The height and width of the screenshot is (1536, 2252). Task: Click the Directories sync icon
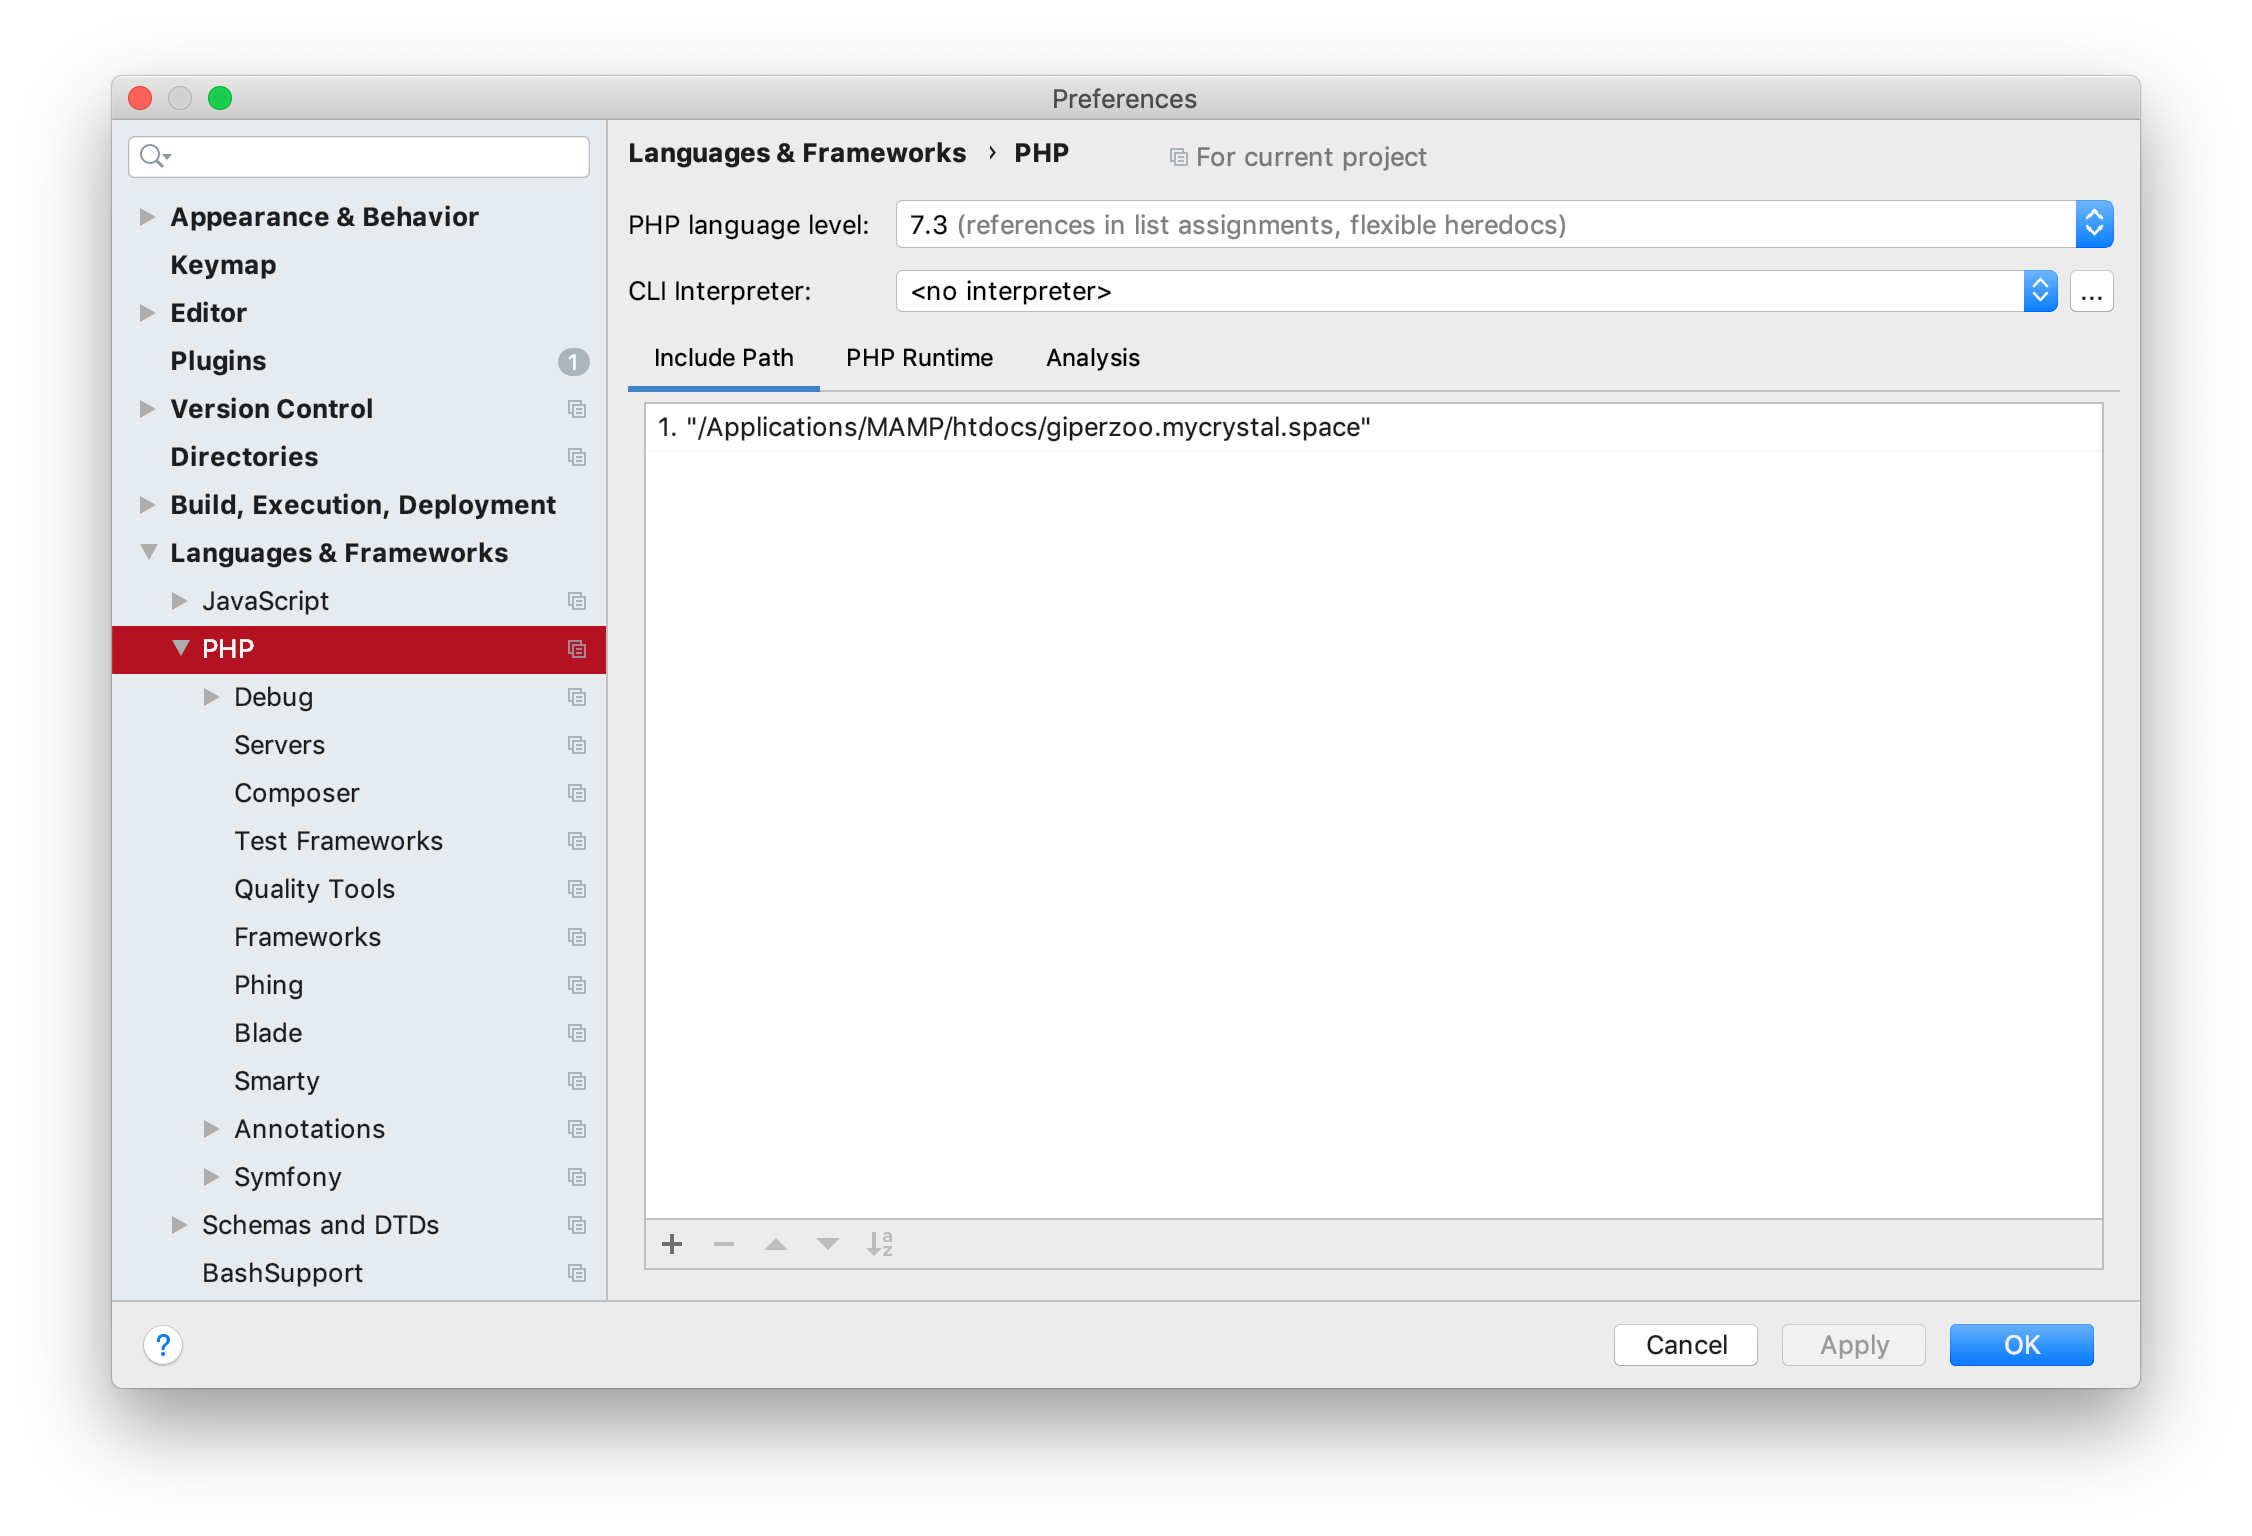(x=577, y=457)
